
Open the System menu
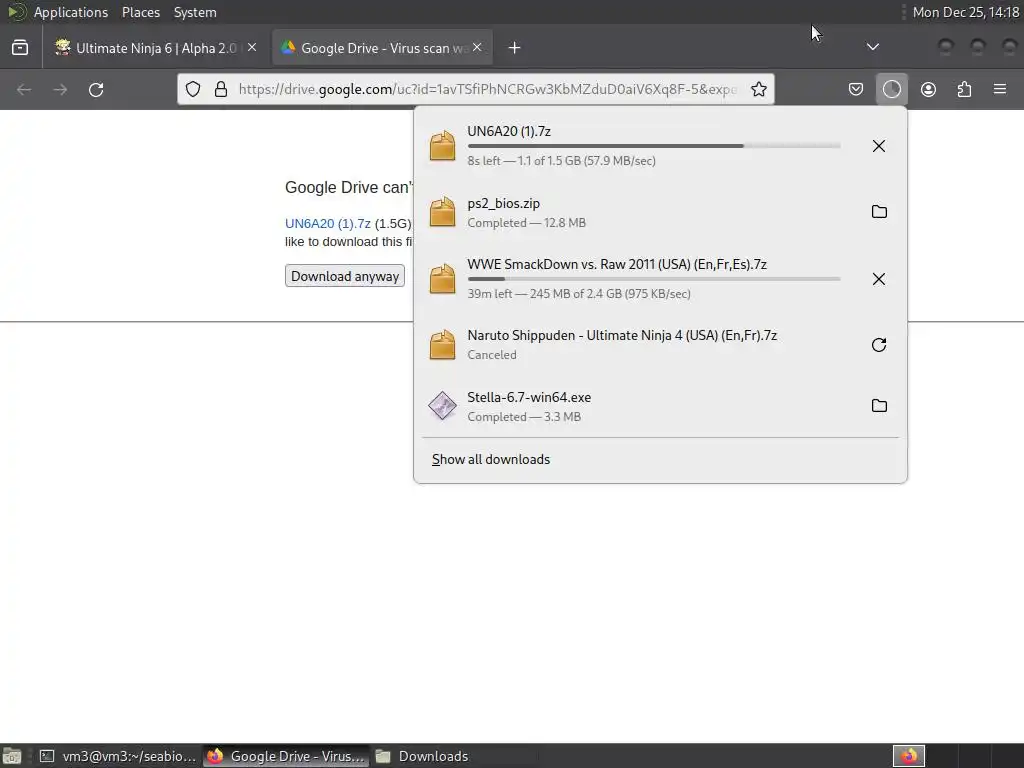pyautogui.click(x=195, y=12)
